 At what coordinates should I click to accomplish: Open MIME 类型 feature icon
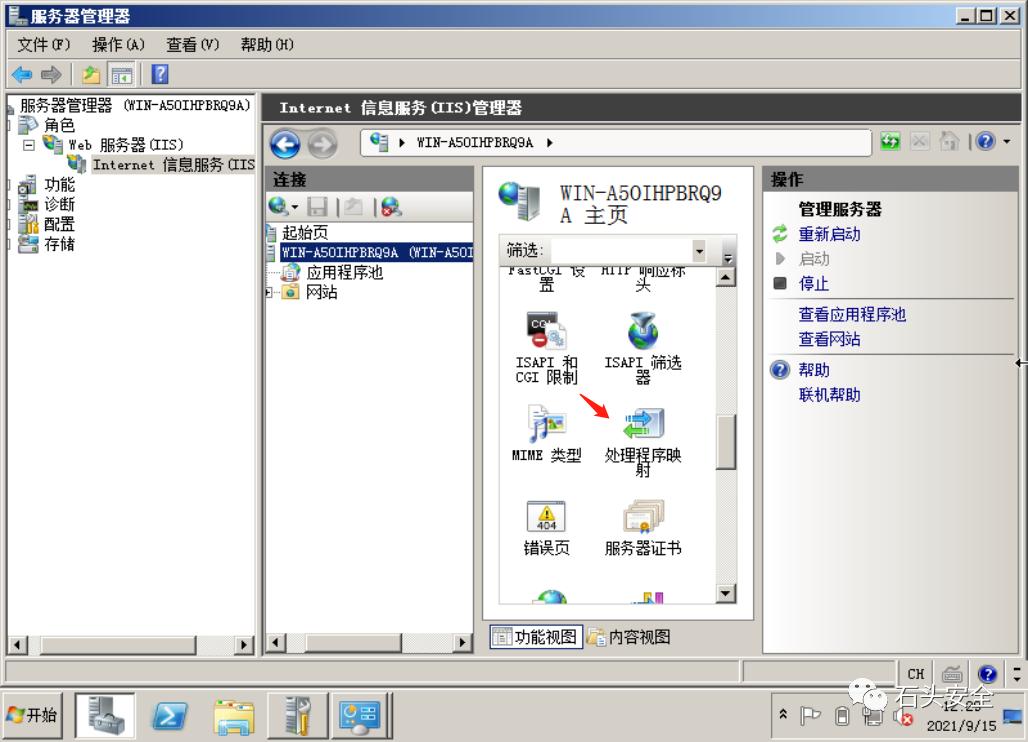point(546,434)
